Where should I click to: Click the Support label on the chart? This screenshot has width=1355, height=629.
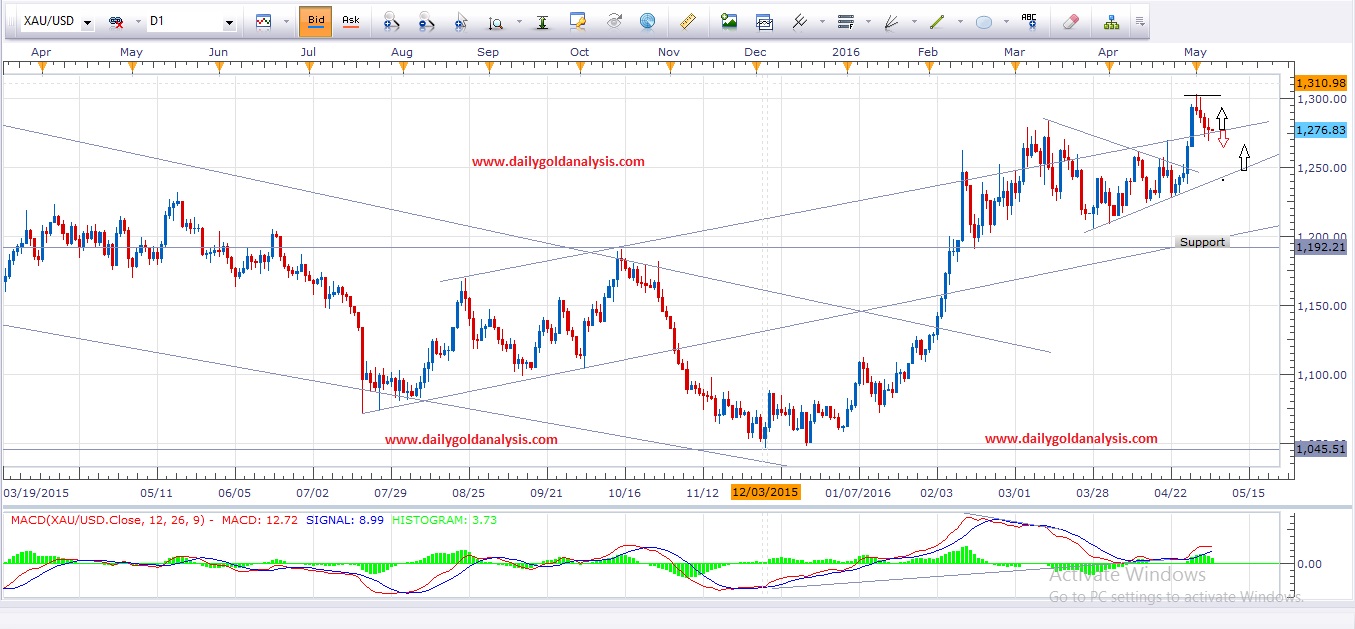pyautogui.click(x=1201, y=241)
